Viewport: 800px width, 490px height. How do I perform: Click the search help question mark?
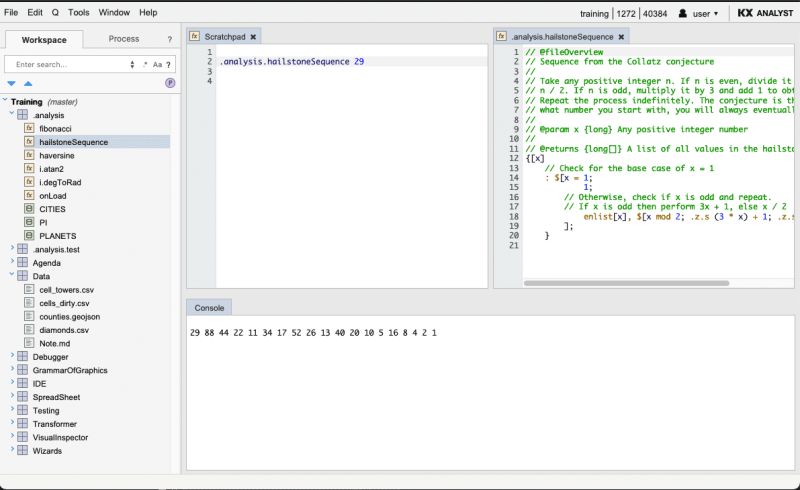(x=168, y=65)
